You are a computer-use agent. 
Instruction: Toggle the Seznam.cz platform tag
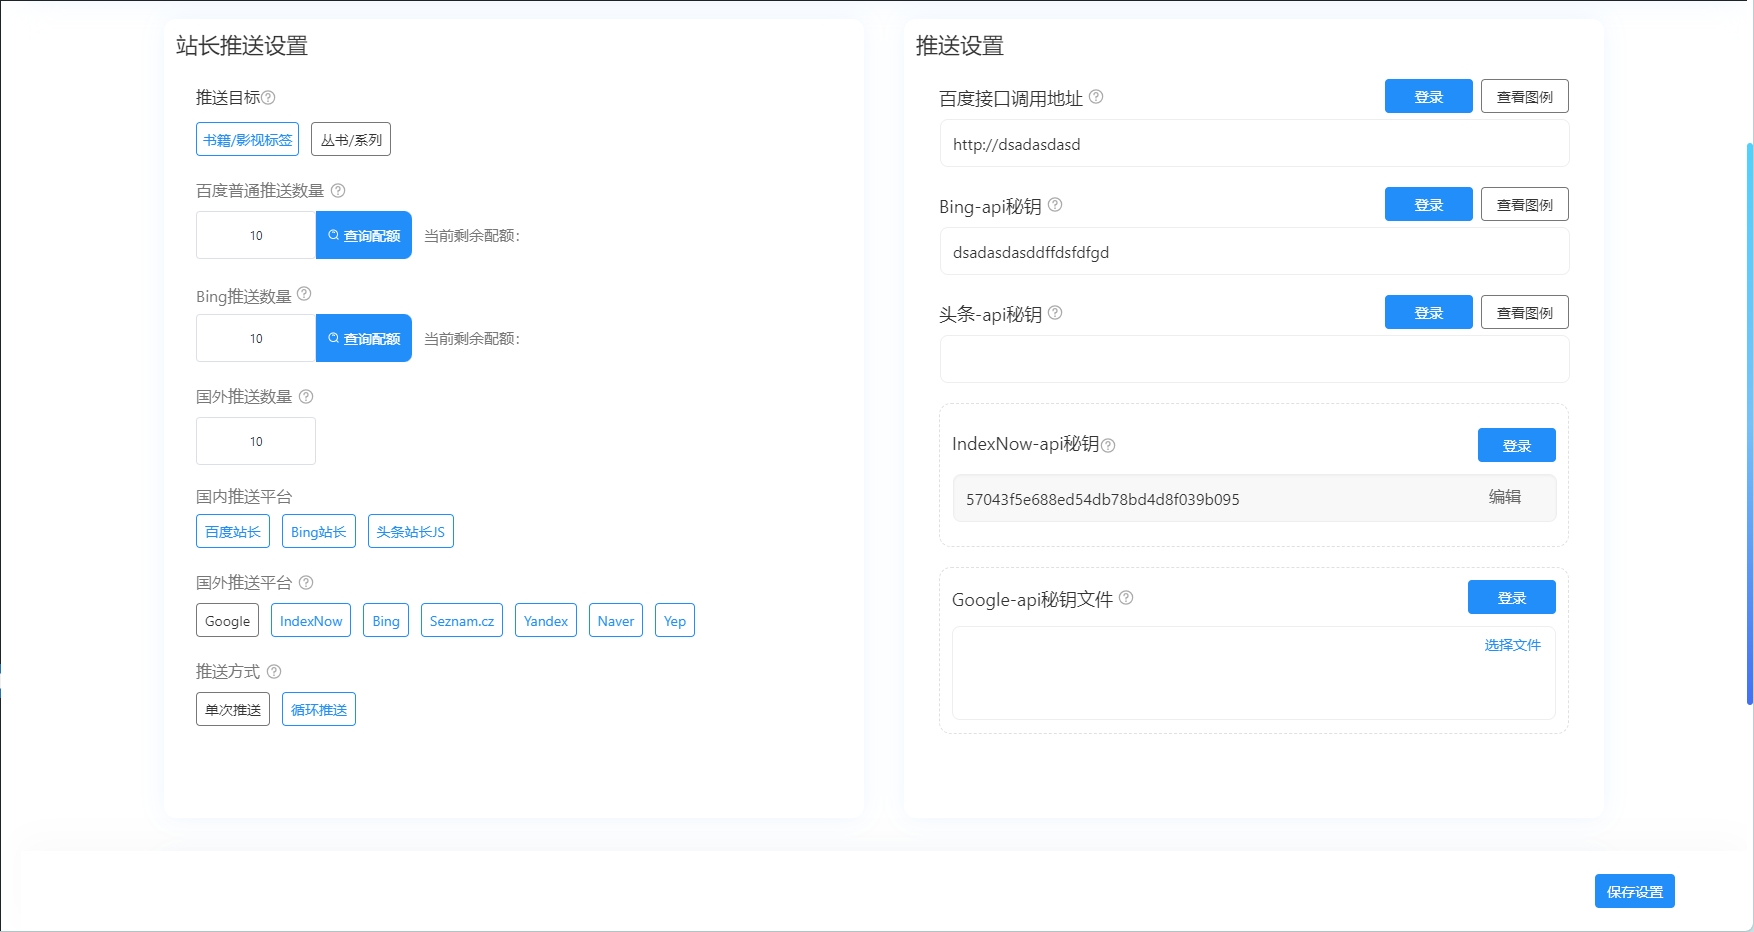462,620
